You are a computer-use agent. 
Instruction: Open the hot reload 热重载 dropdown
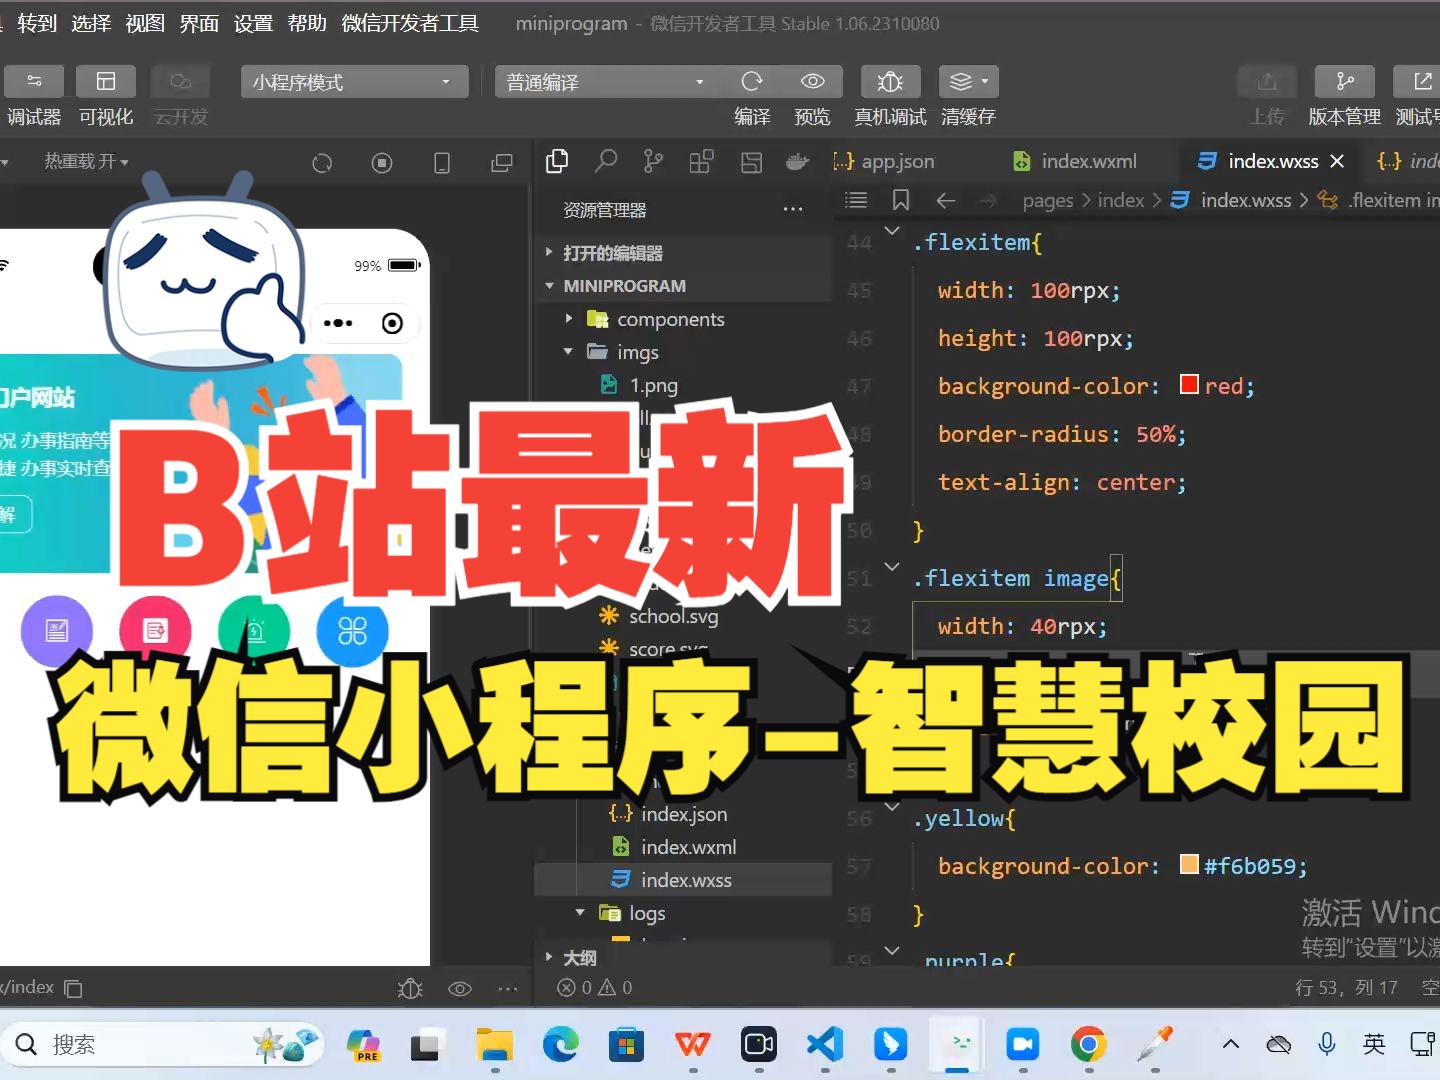click(86, 161)
